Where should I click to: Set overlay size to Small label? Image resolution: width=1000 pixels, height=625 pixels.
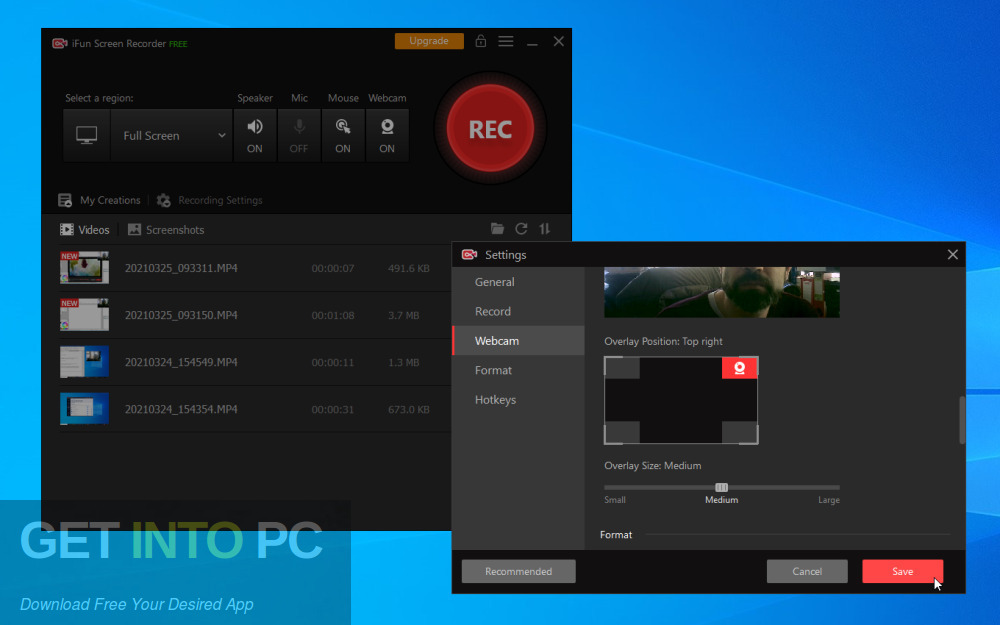coord(615,500)
